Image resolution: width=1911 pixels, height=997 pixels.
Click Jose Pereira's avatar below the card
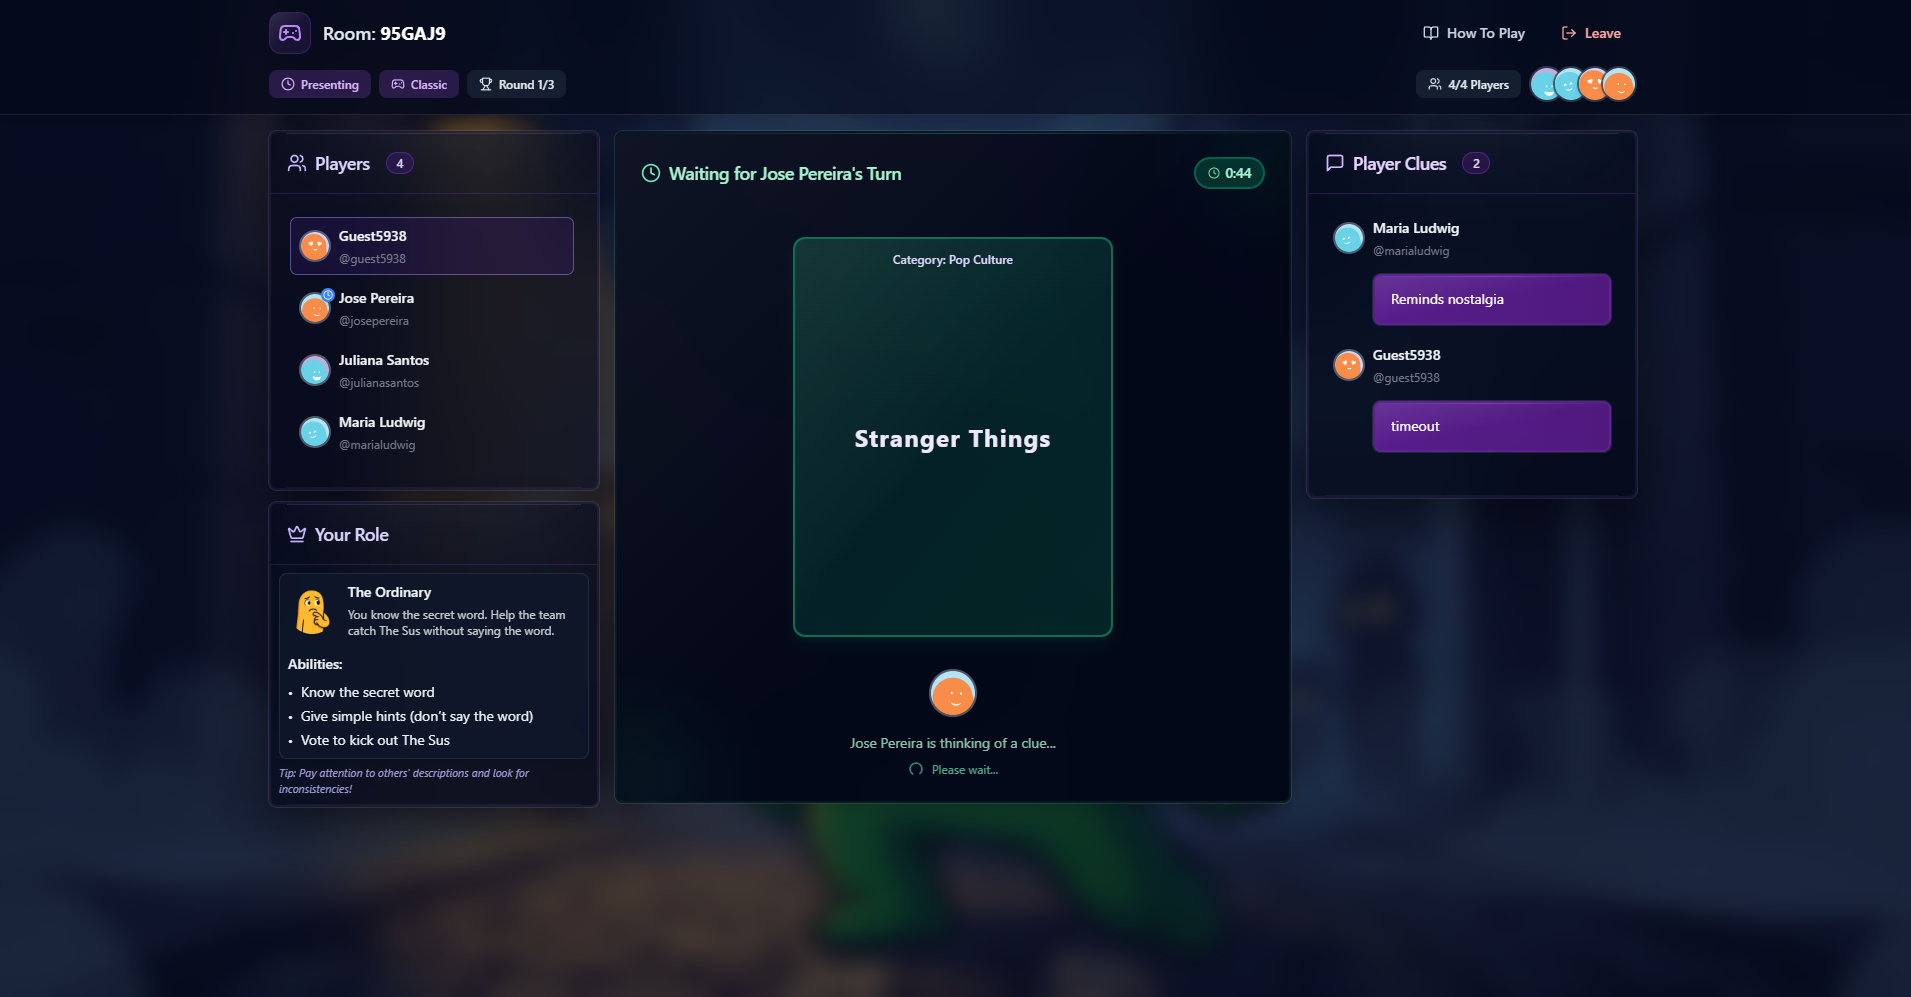(953, 694)
